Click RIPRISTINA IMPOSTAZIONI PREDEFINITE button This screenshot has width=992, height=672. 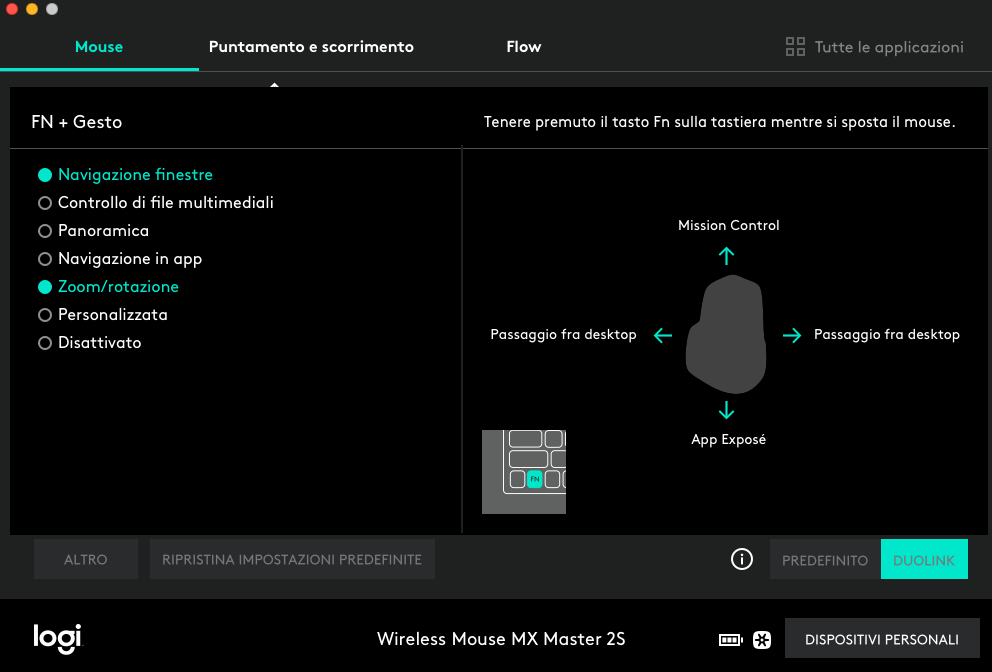point(292,560)
